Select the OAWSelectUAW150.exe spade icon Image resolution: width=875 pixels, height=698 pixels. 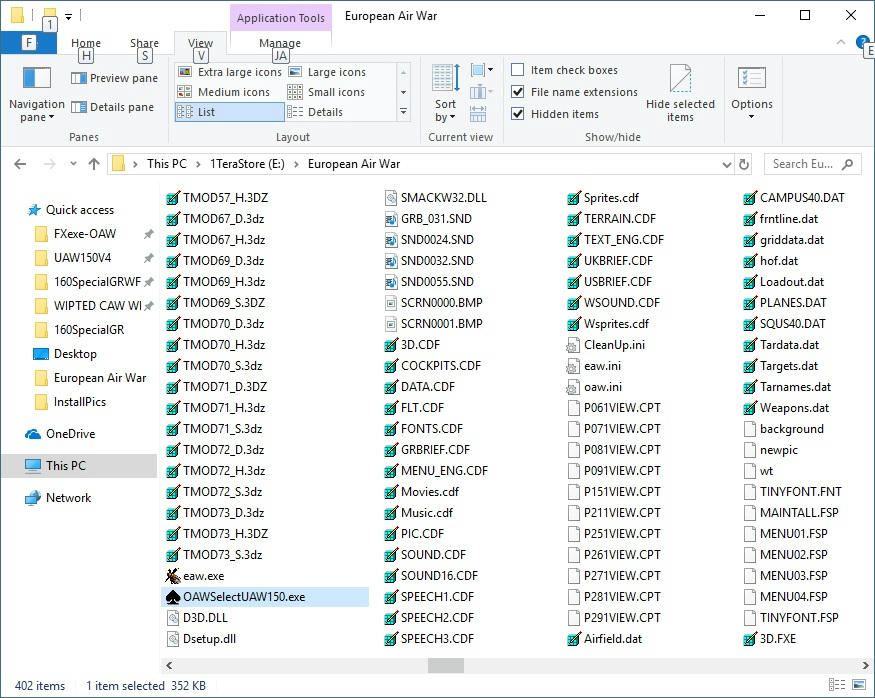(x=173, y=597)
